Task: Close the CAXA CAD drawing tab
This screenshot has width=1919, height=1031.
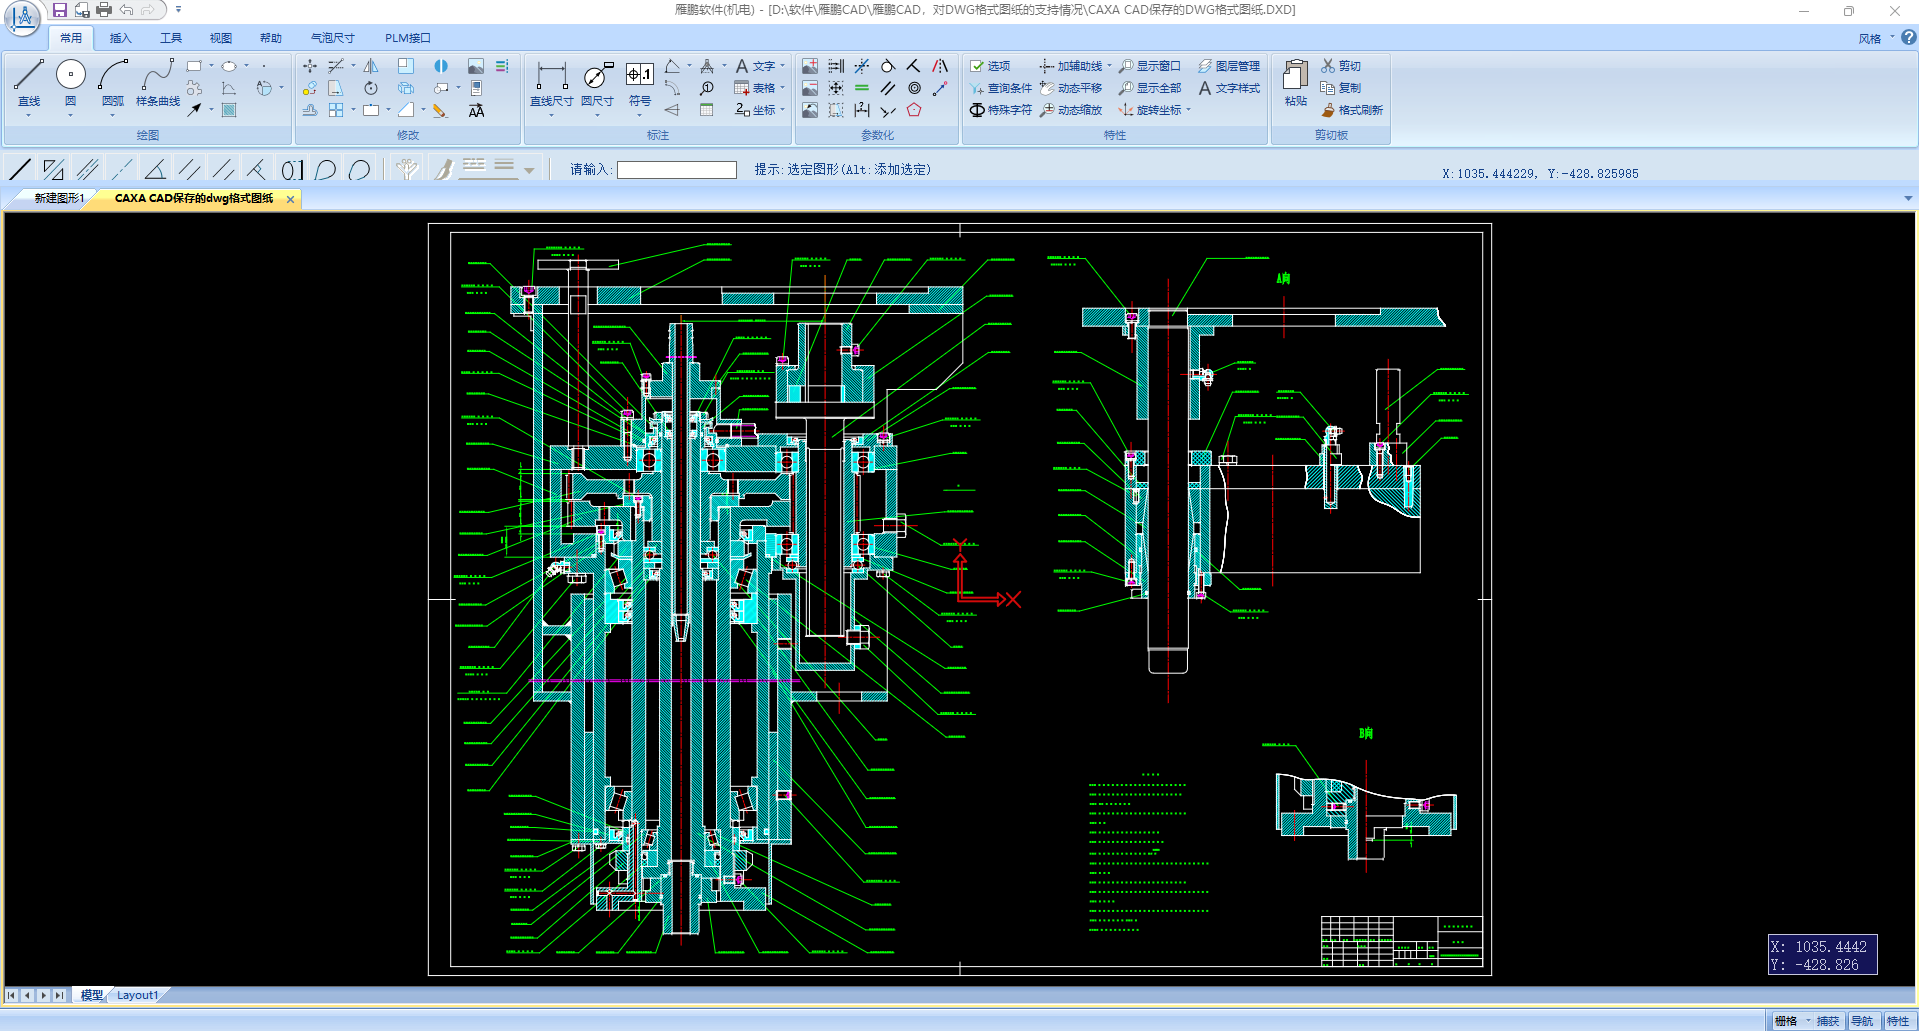Action: [x=291, y=199]
